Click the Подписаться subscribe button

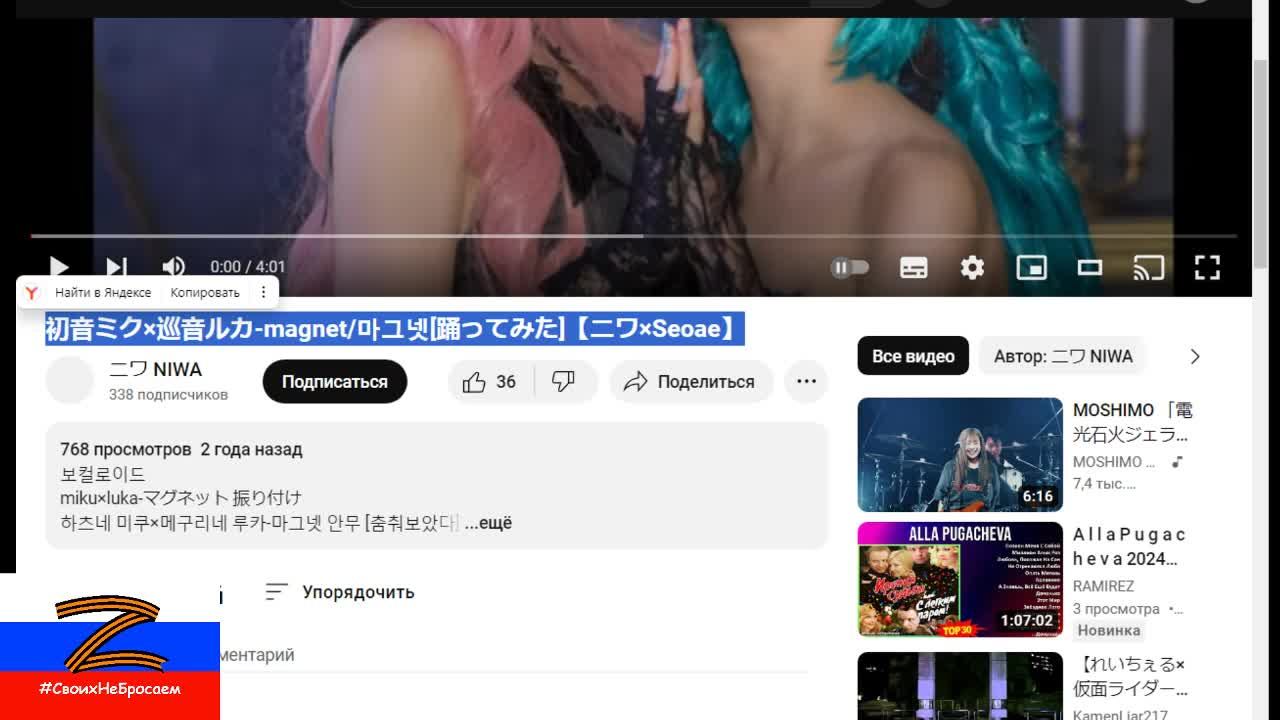(334, 381)
